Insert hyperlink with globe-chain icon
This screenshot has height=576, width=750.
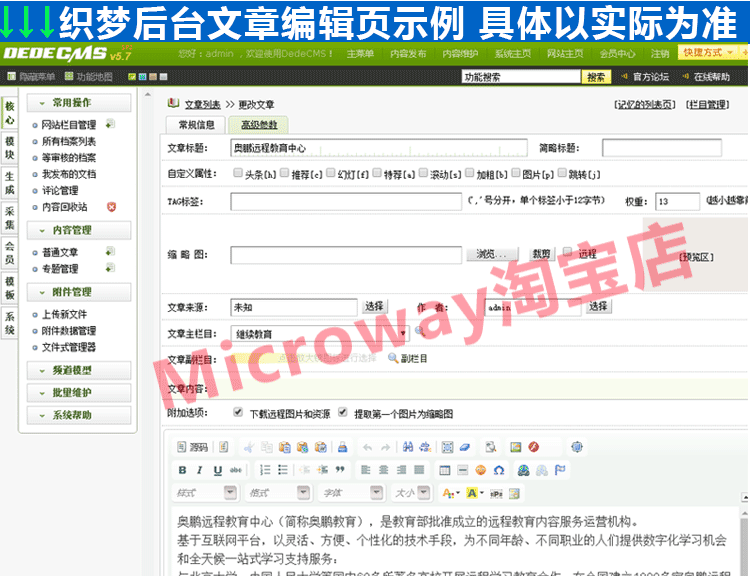(x=524, y=470)
